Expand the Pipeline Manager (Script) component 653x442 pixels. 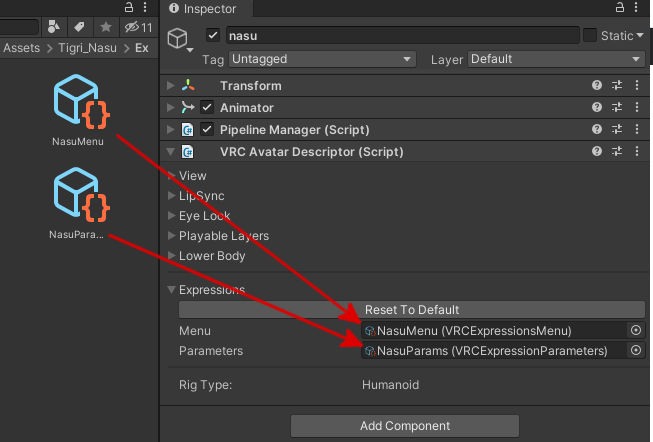tap(170, 130)
